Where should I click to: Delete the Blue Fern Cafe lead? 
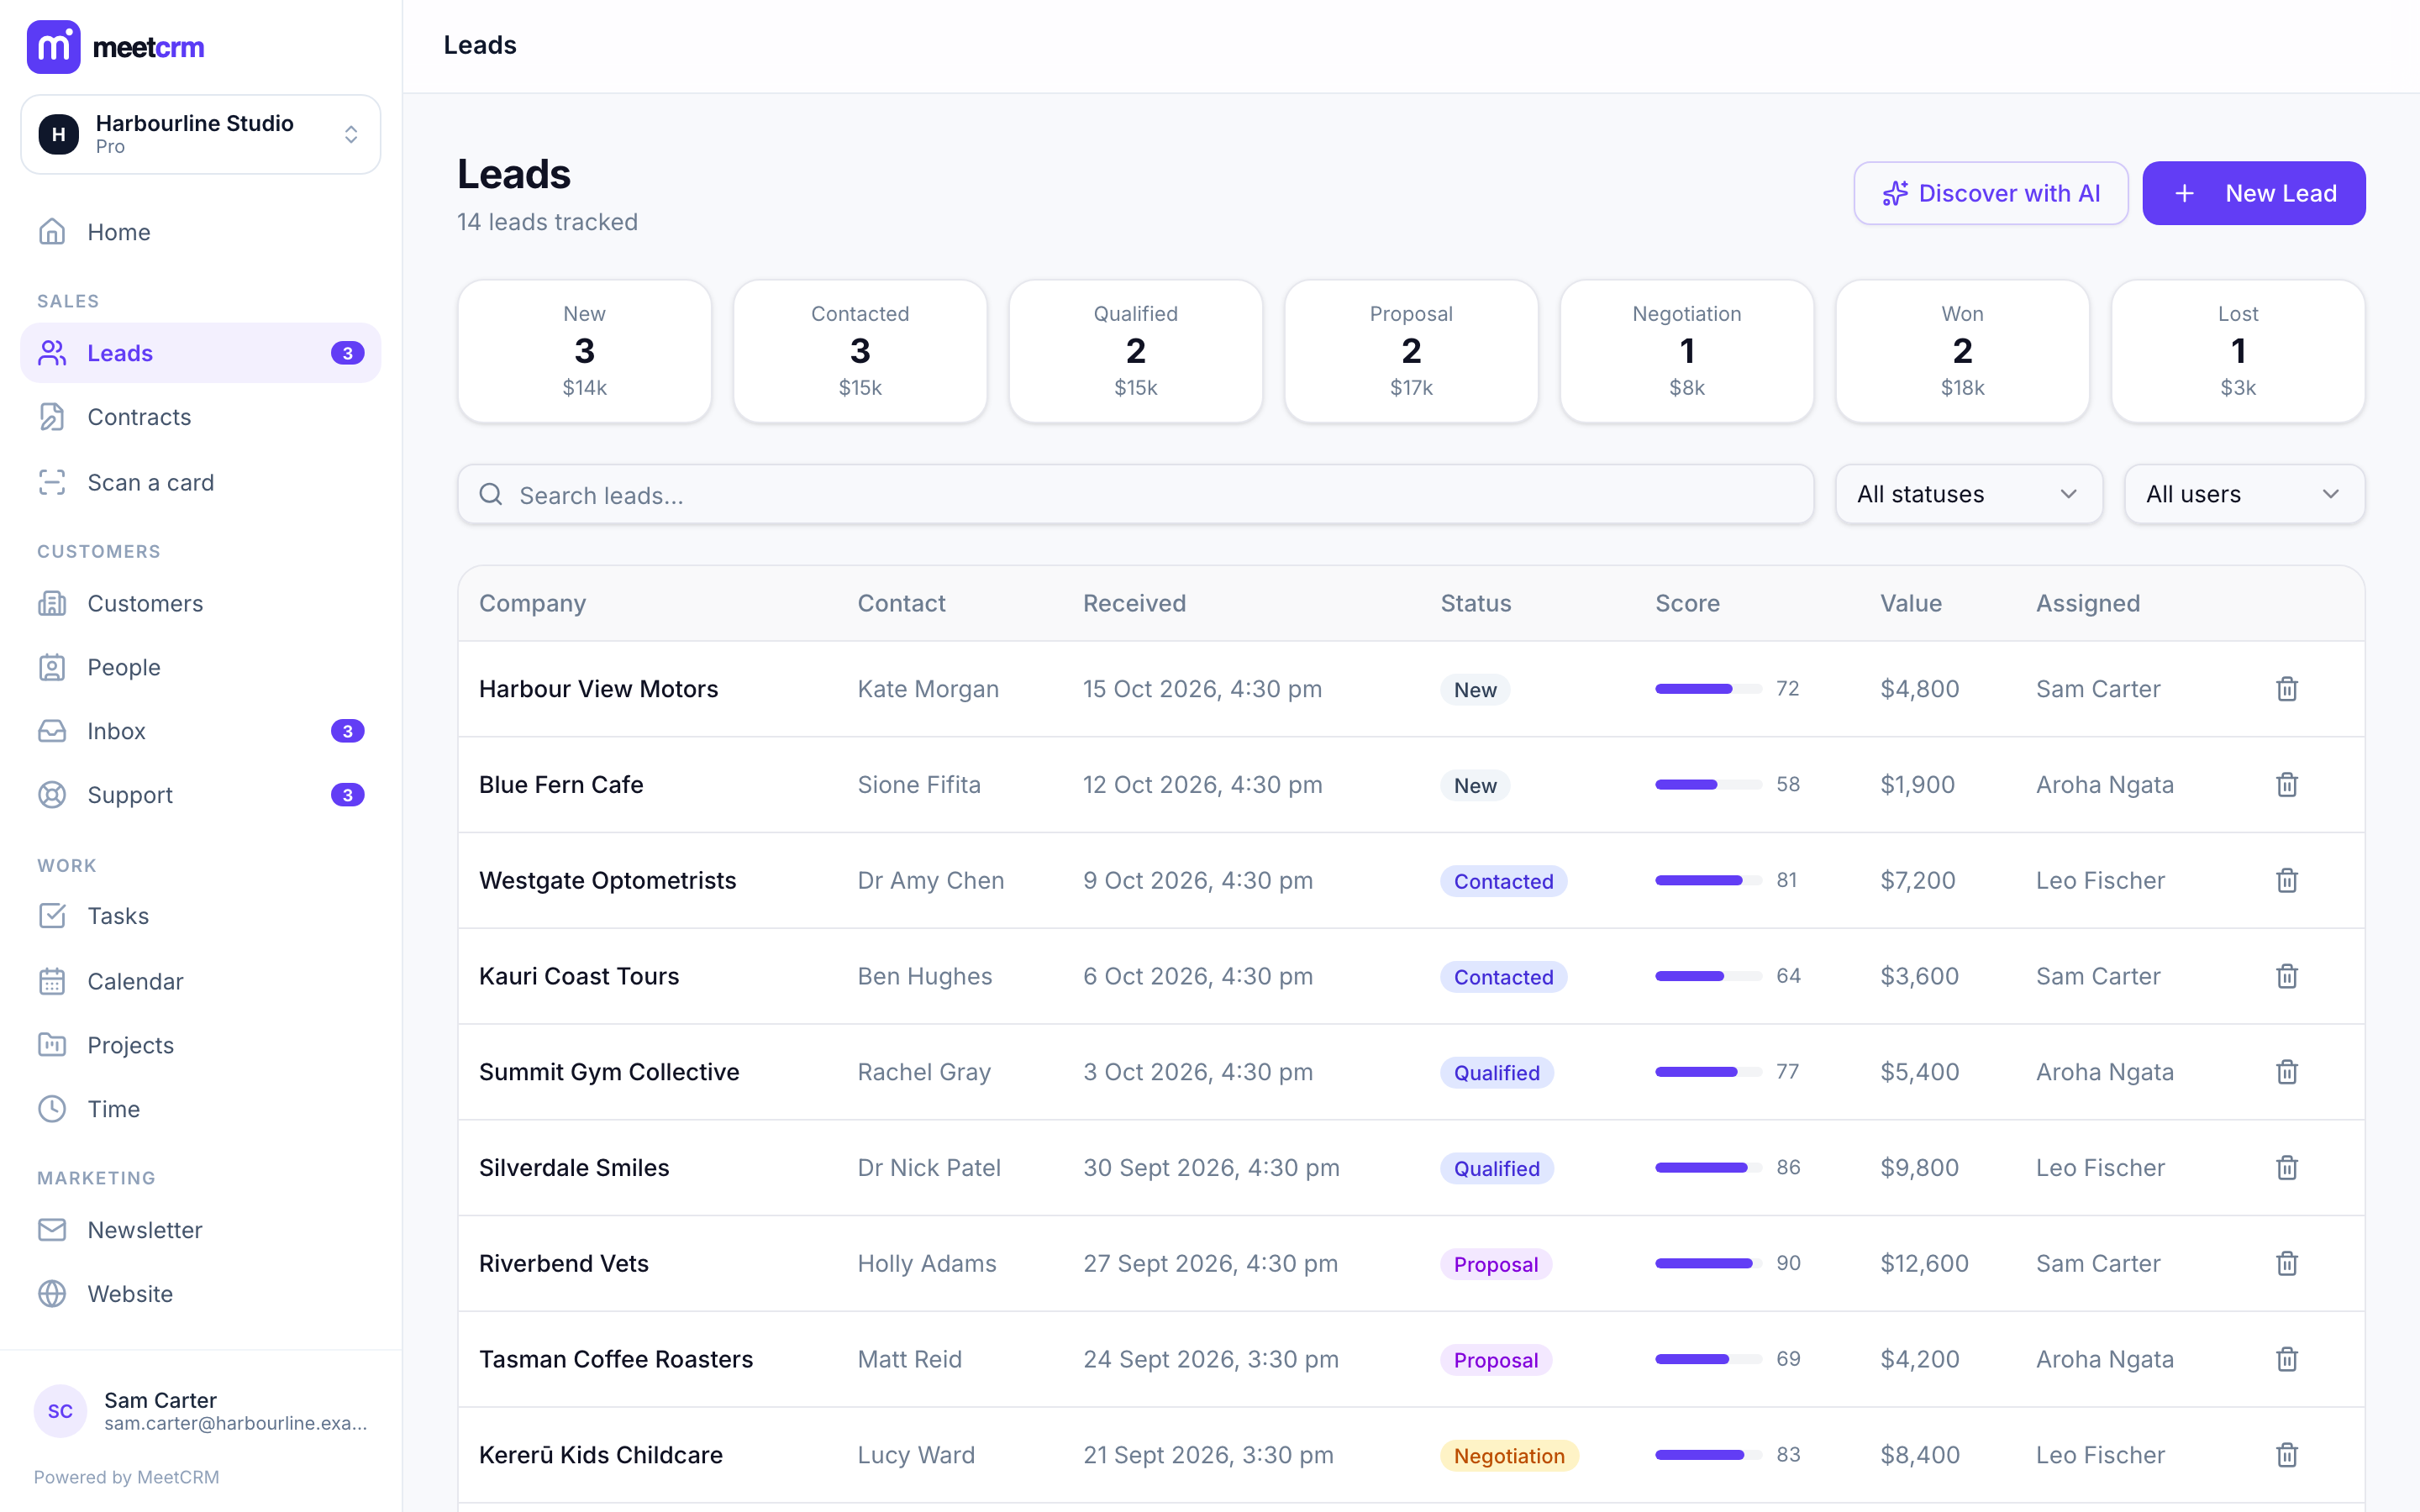[2287, 785]
